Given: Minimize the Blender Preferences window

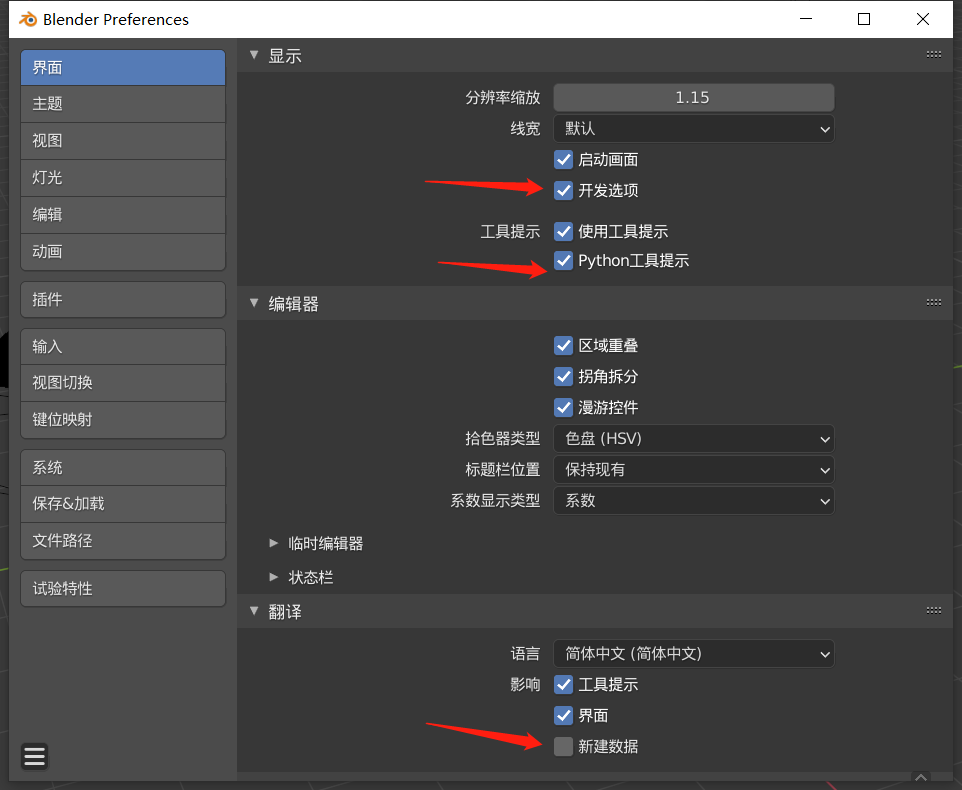Looking at the screenshot, I should pyautogui.click(x=806, y=19).
